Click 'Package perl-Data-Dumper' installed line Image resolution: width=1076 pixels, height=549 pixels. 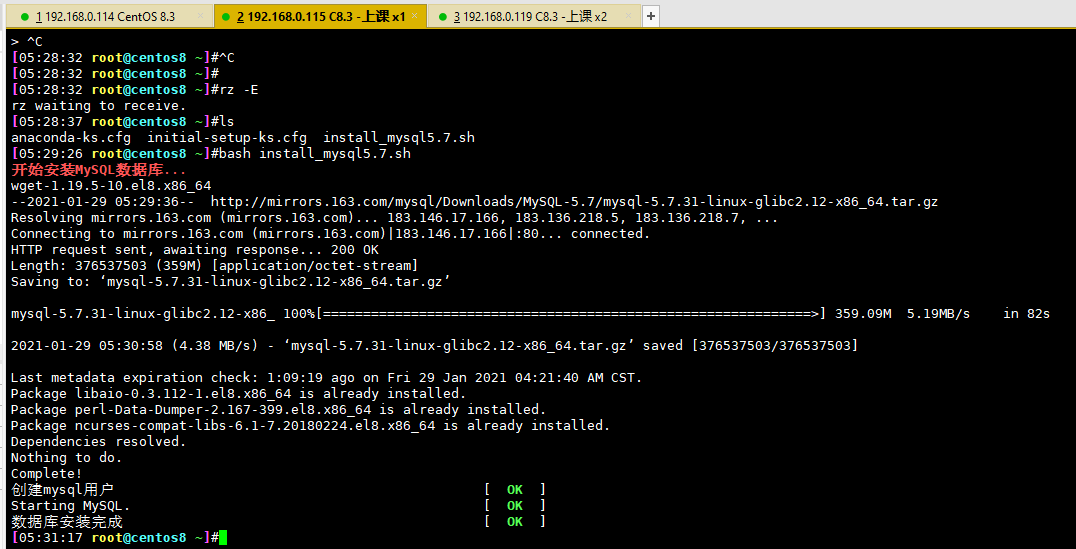tap(279, 409)
